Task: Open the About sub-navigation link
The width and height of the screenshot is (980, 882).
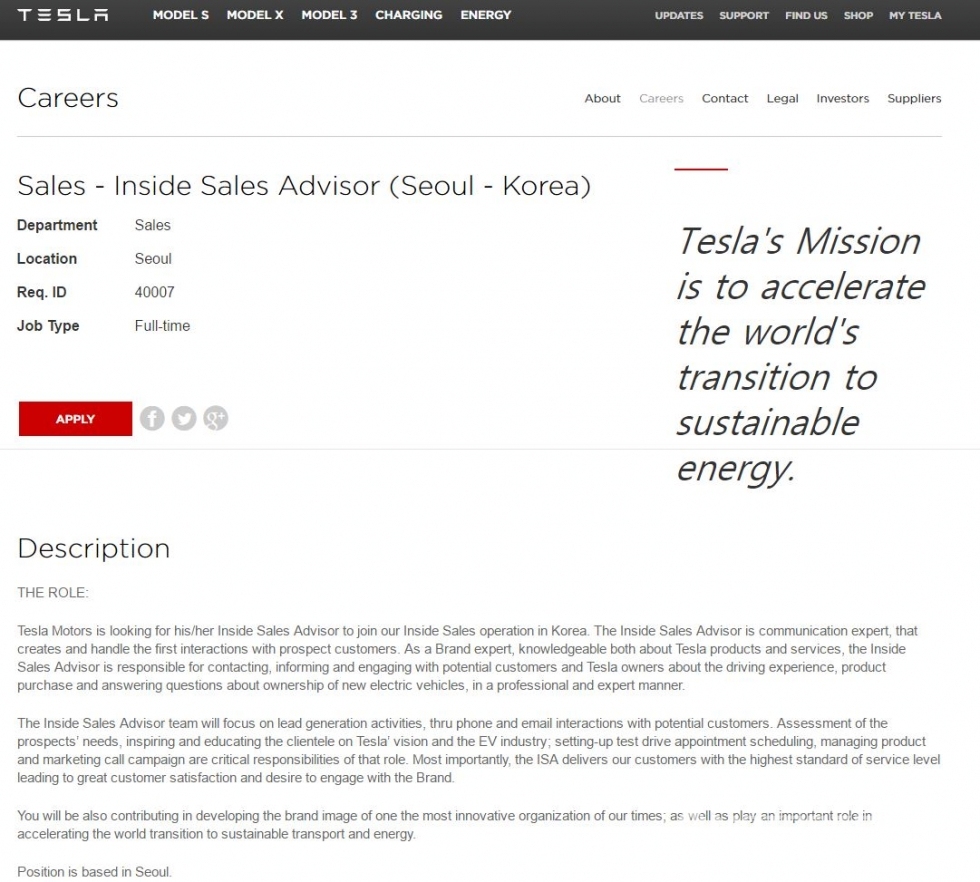Action: pyautogui.click(x=603, y=98)
